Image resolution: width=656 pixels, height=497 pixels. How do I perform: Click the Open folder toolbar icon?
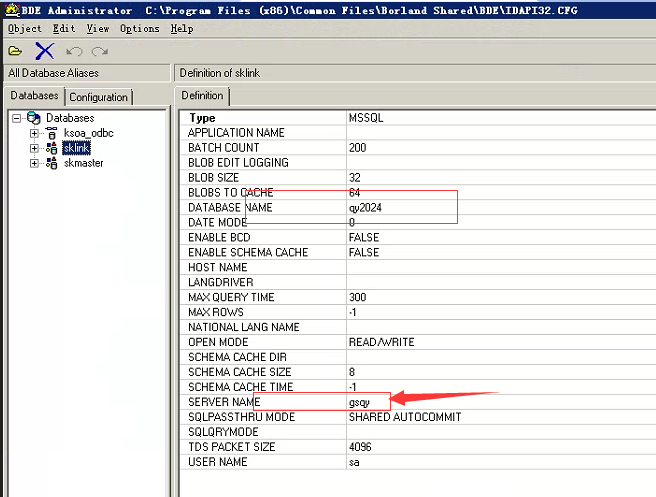pyautogui.click(x=15, y=50)
